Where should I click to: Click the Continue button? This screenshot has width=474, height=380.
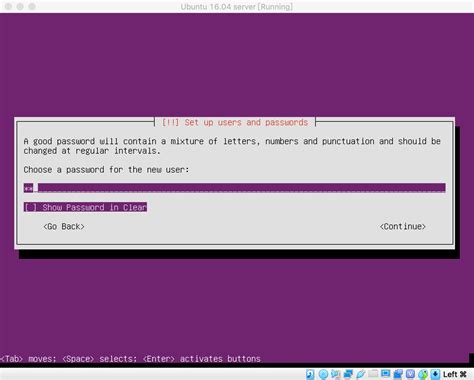pyautogui.click(x=403, y=227)
